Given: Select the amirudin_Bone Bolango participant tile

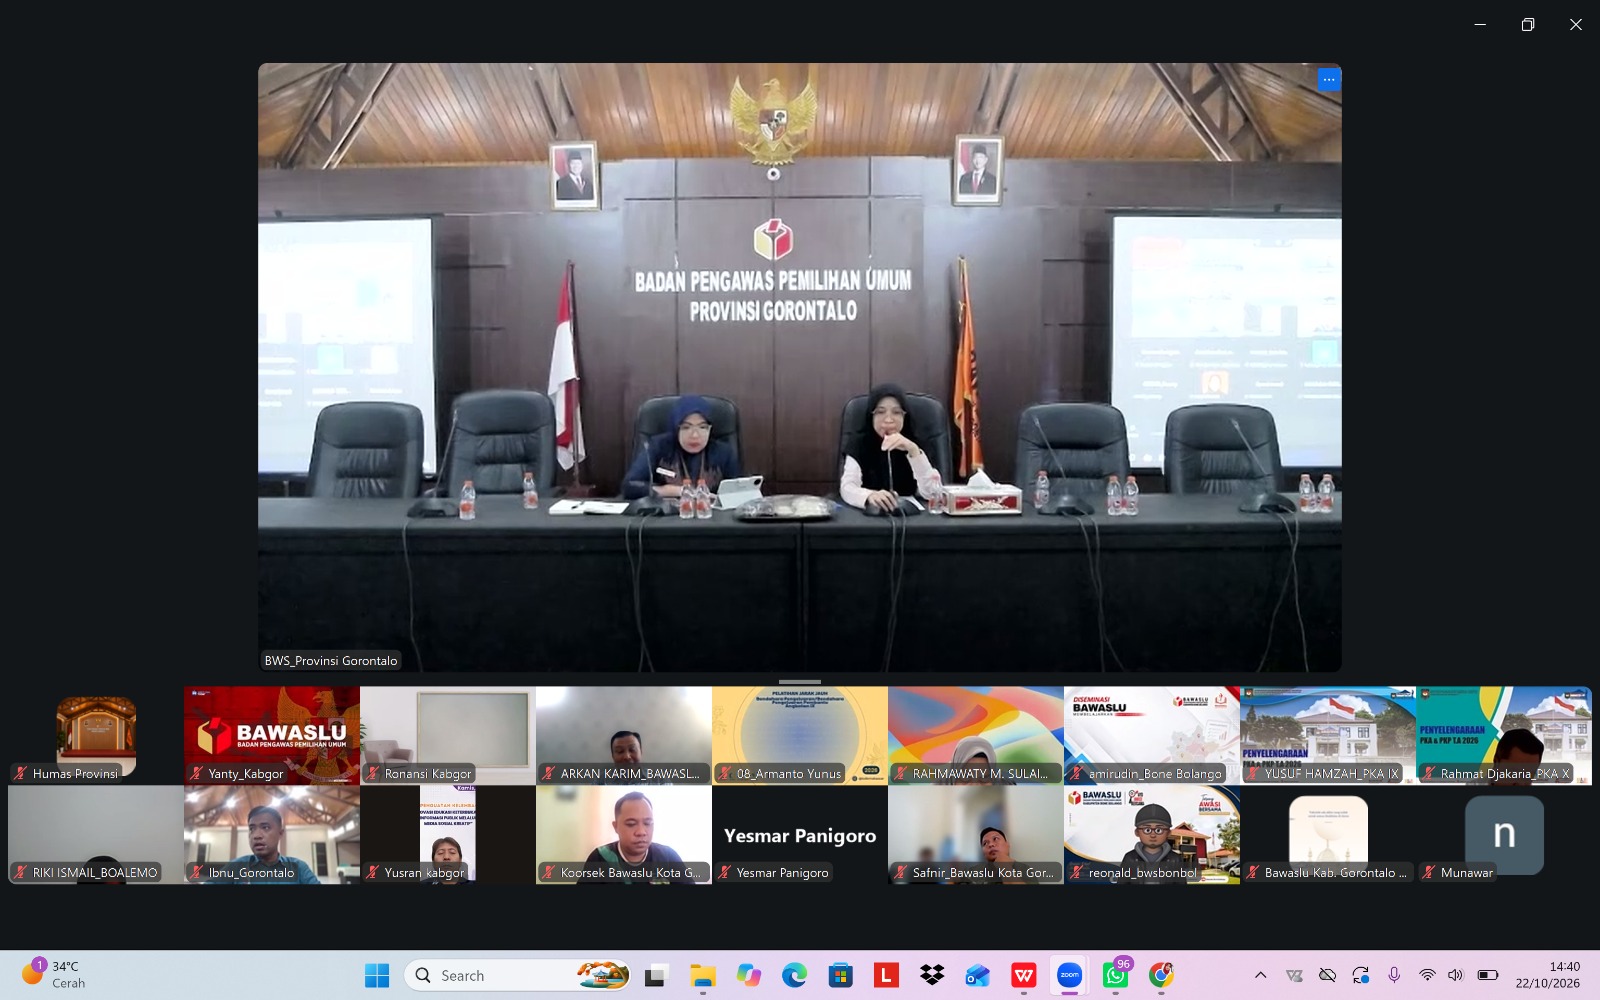Looking at the screenshot, I should (x=1152, y=735).
